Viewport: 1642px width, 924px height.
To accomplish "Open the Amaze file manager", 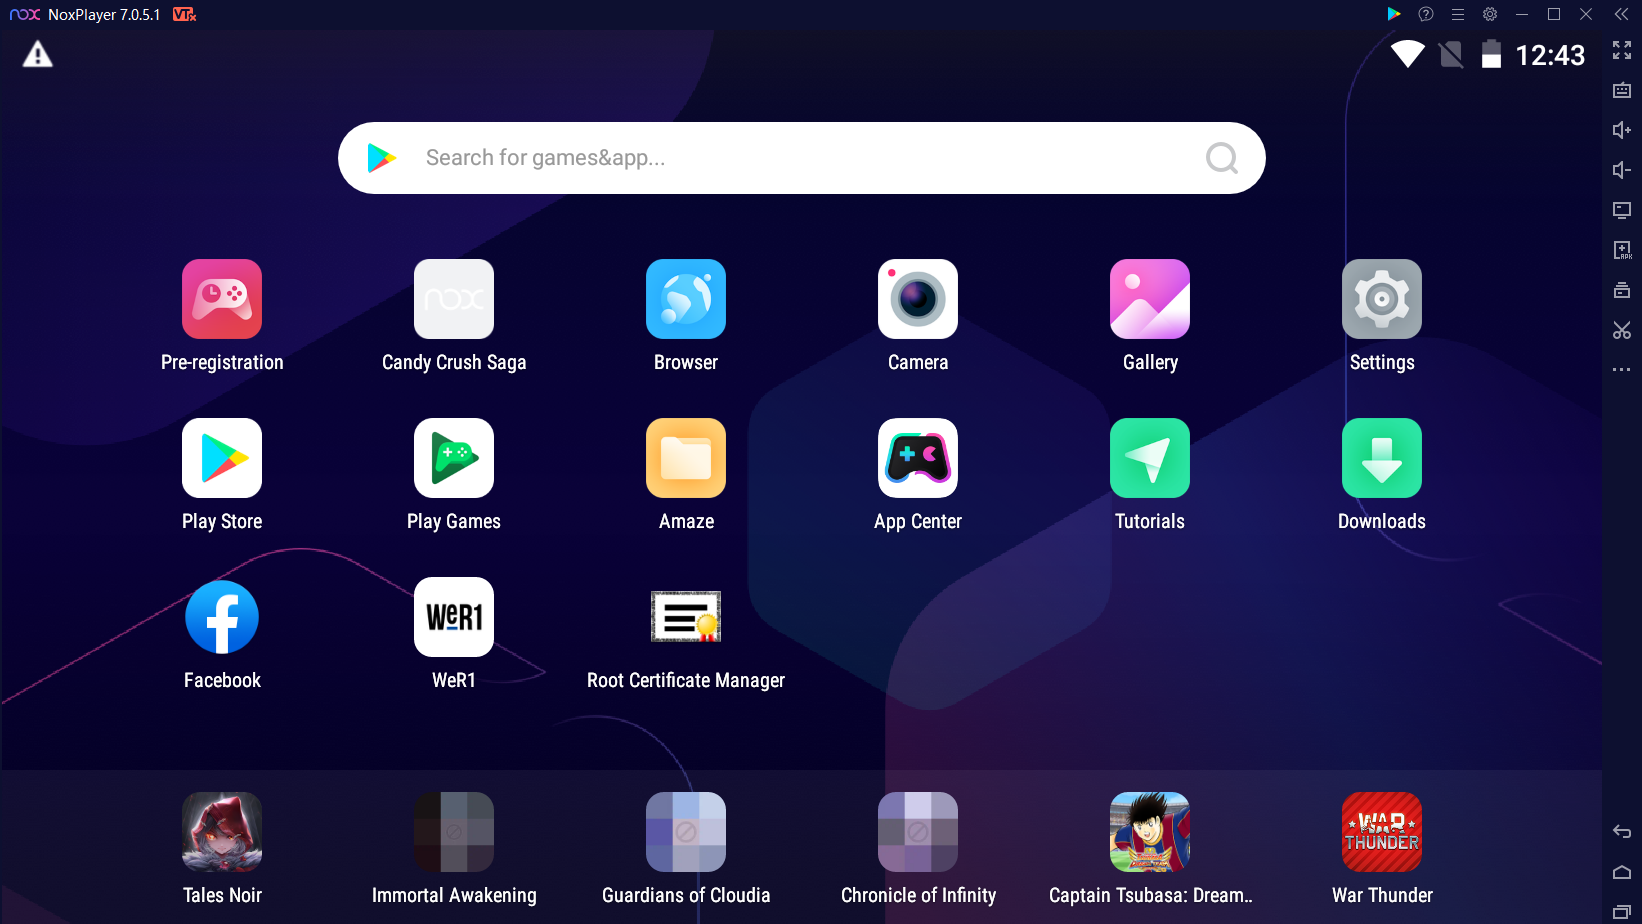I will (686, 458).
